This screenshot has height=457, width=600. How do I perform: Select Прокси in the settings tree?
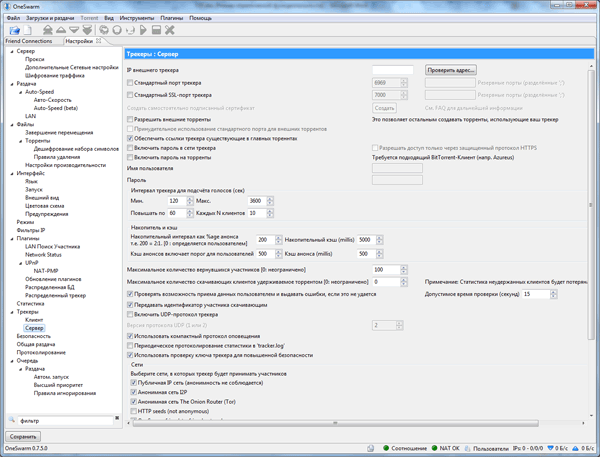[34, 59]
